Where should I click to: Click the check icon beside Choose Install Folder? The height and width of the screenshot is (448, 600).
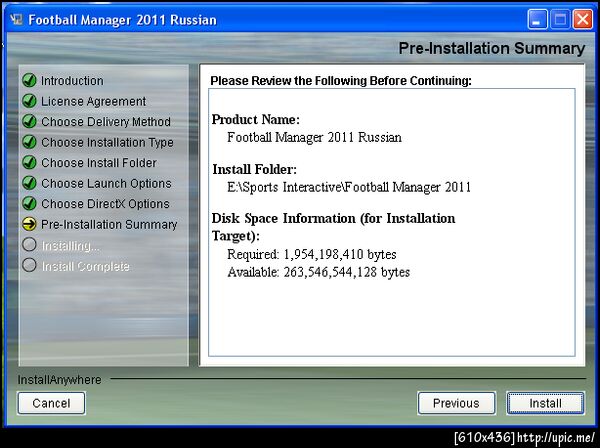[29, 163]
